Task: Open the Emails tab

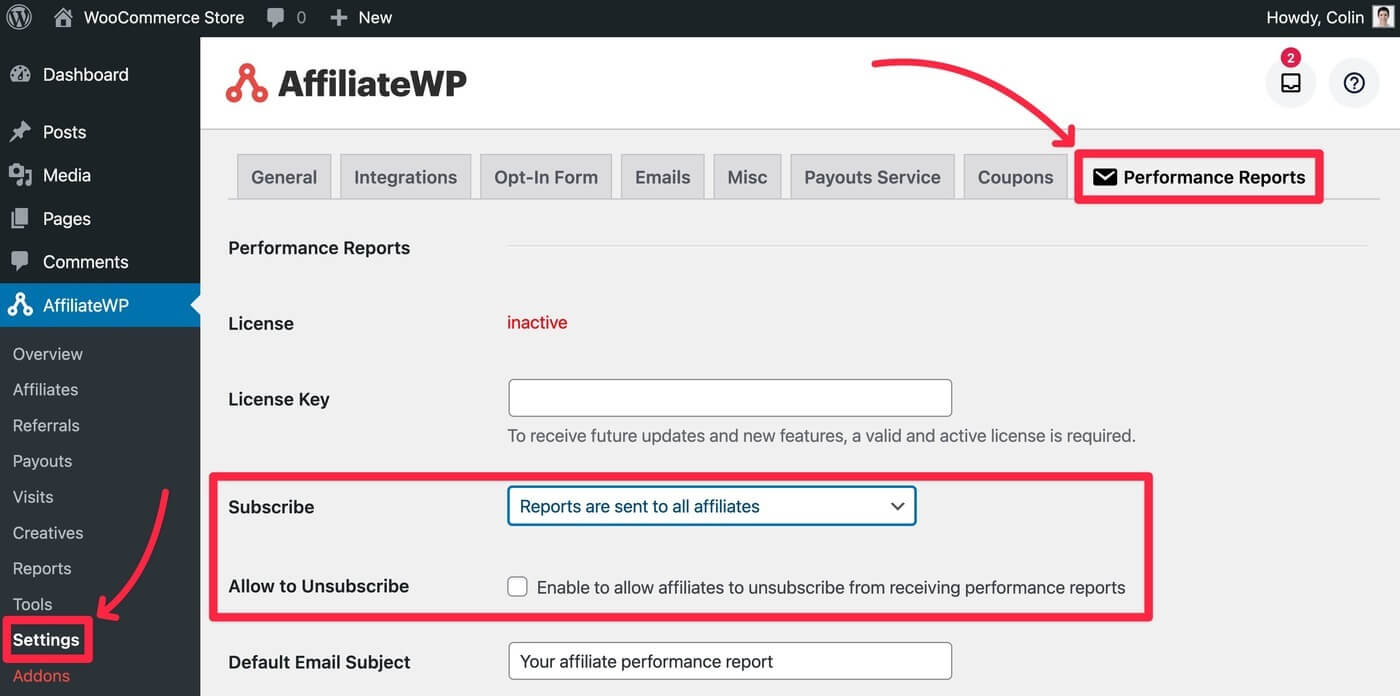Action: 663,177
